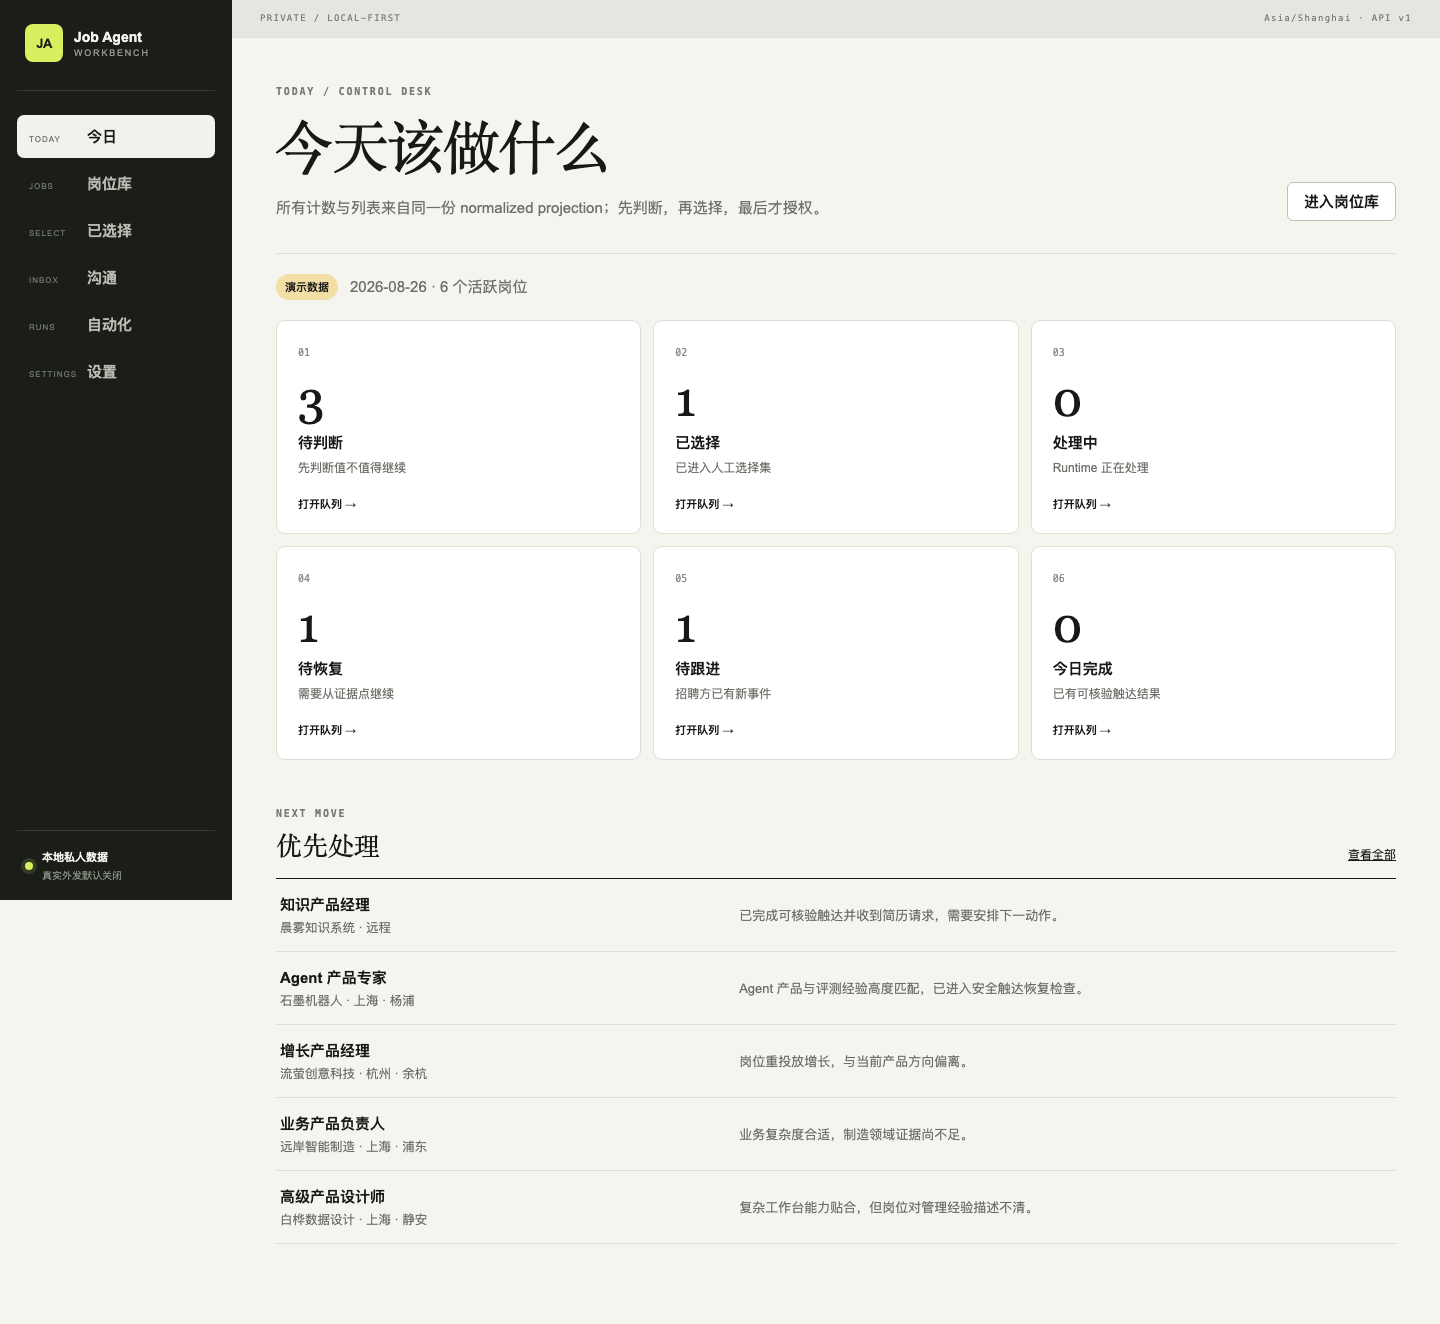Viewport: 1440px width, 1324px height.
Task: Click the JA logo icon
Action: (x=44, y=43)
